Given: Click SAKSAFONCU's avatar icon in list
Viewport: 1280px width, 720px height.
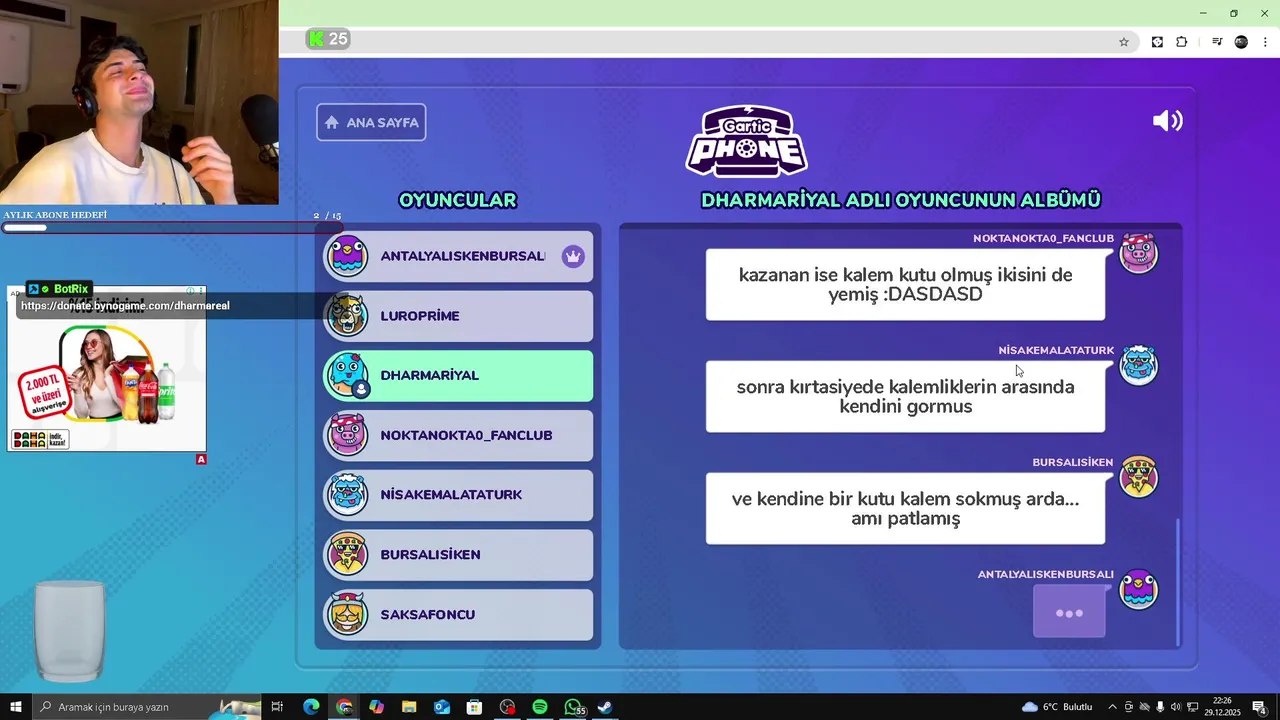Looking at the screenshot, I should point(347,614).
